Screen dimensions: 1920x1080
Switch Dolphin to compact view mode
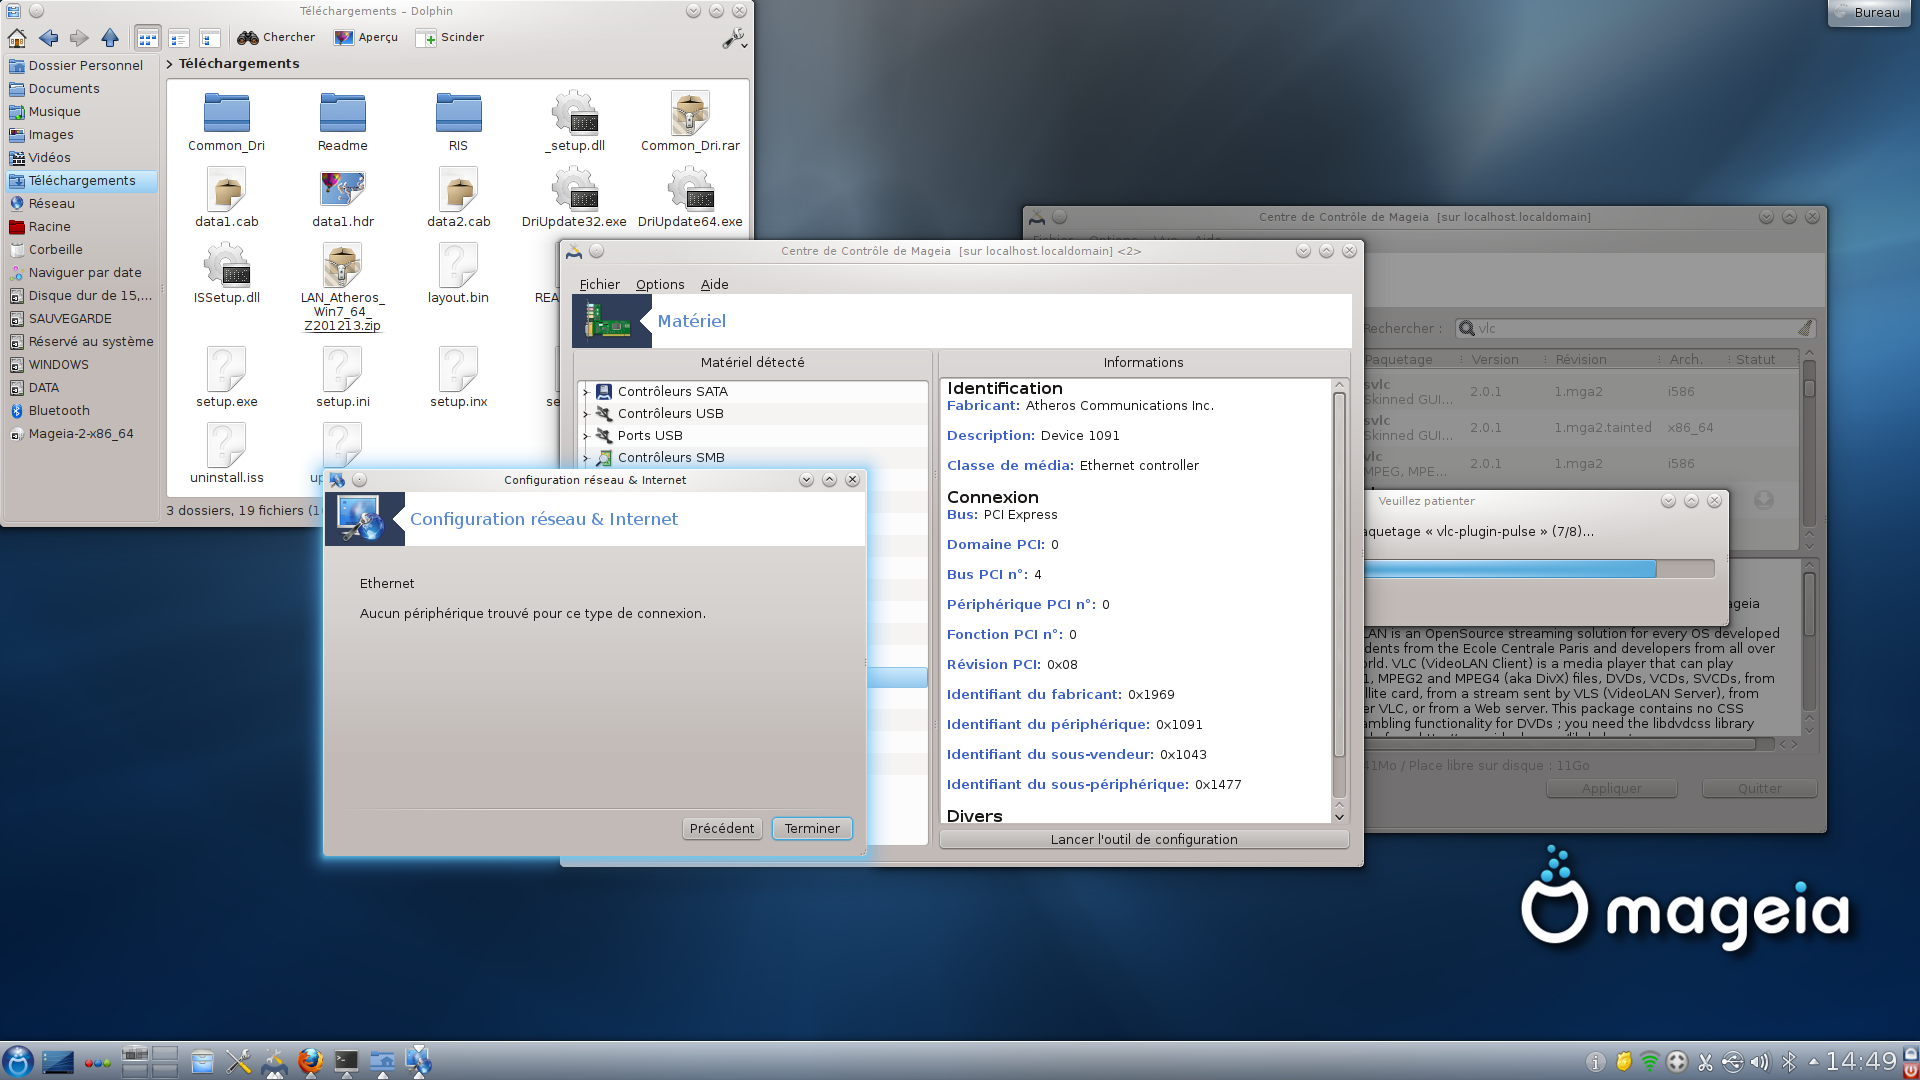[x=179, y=38]
